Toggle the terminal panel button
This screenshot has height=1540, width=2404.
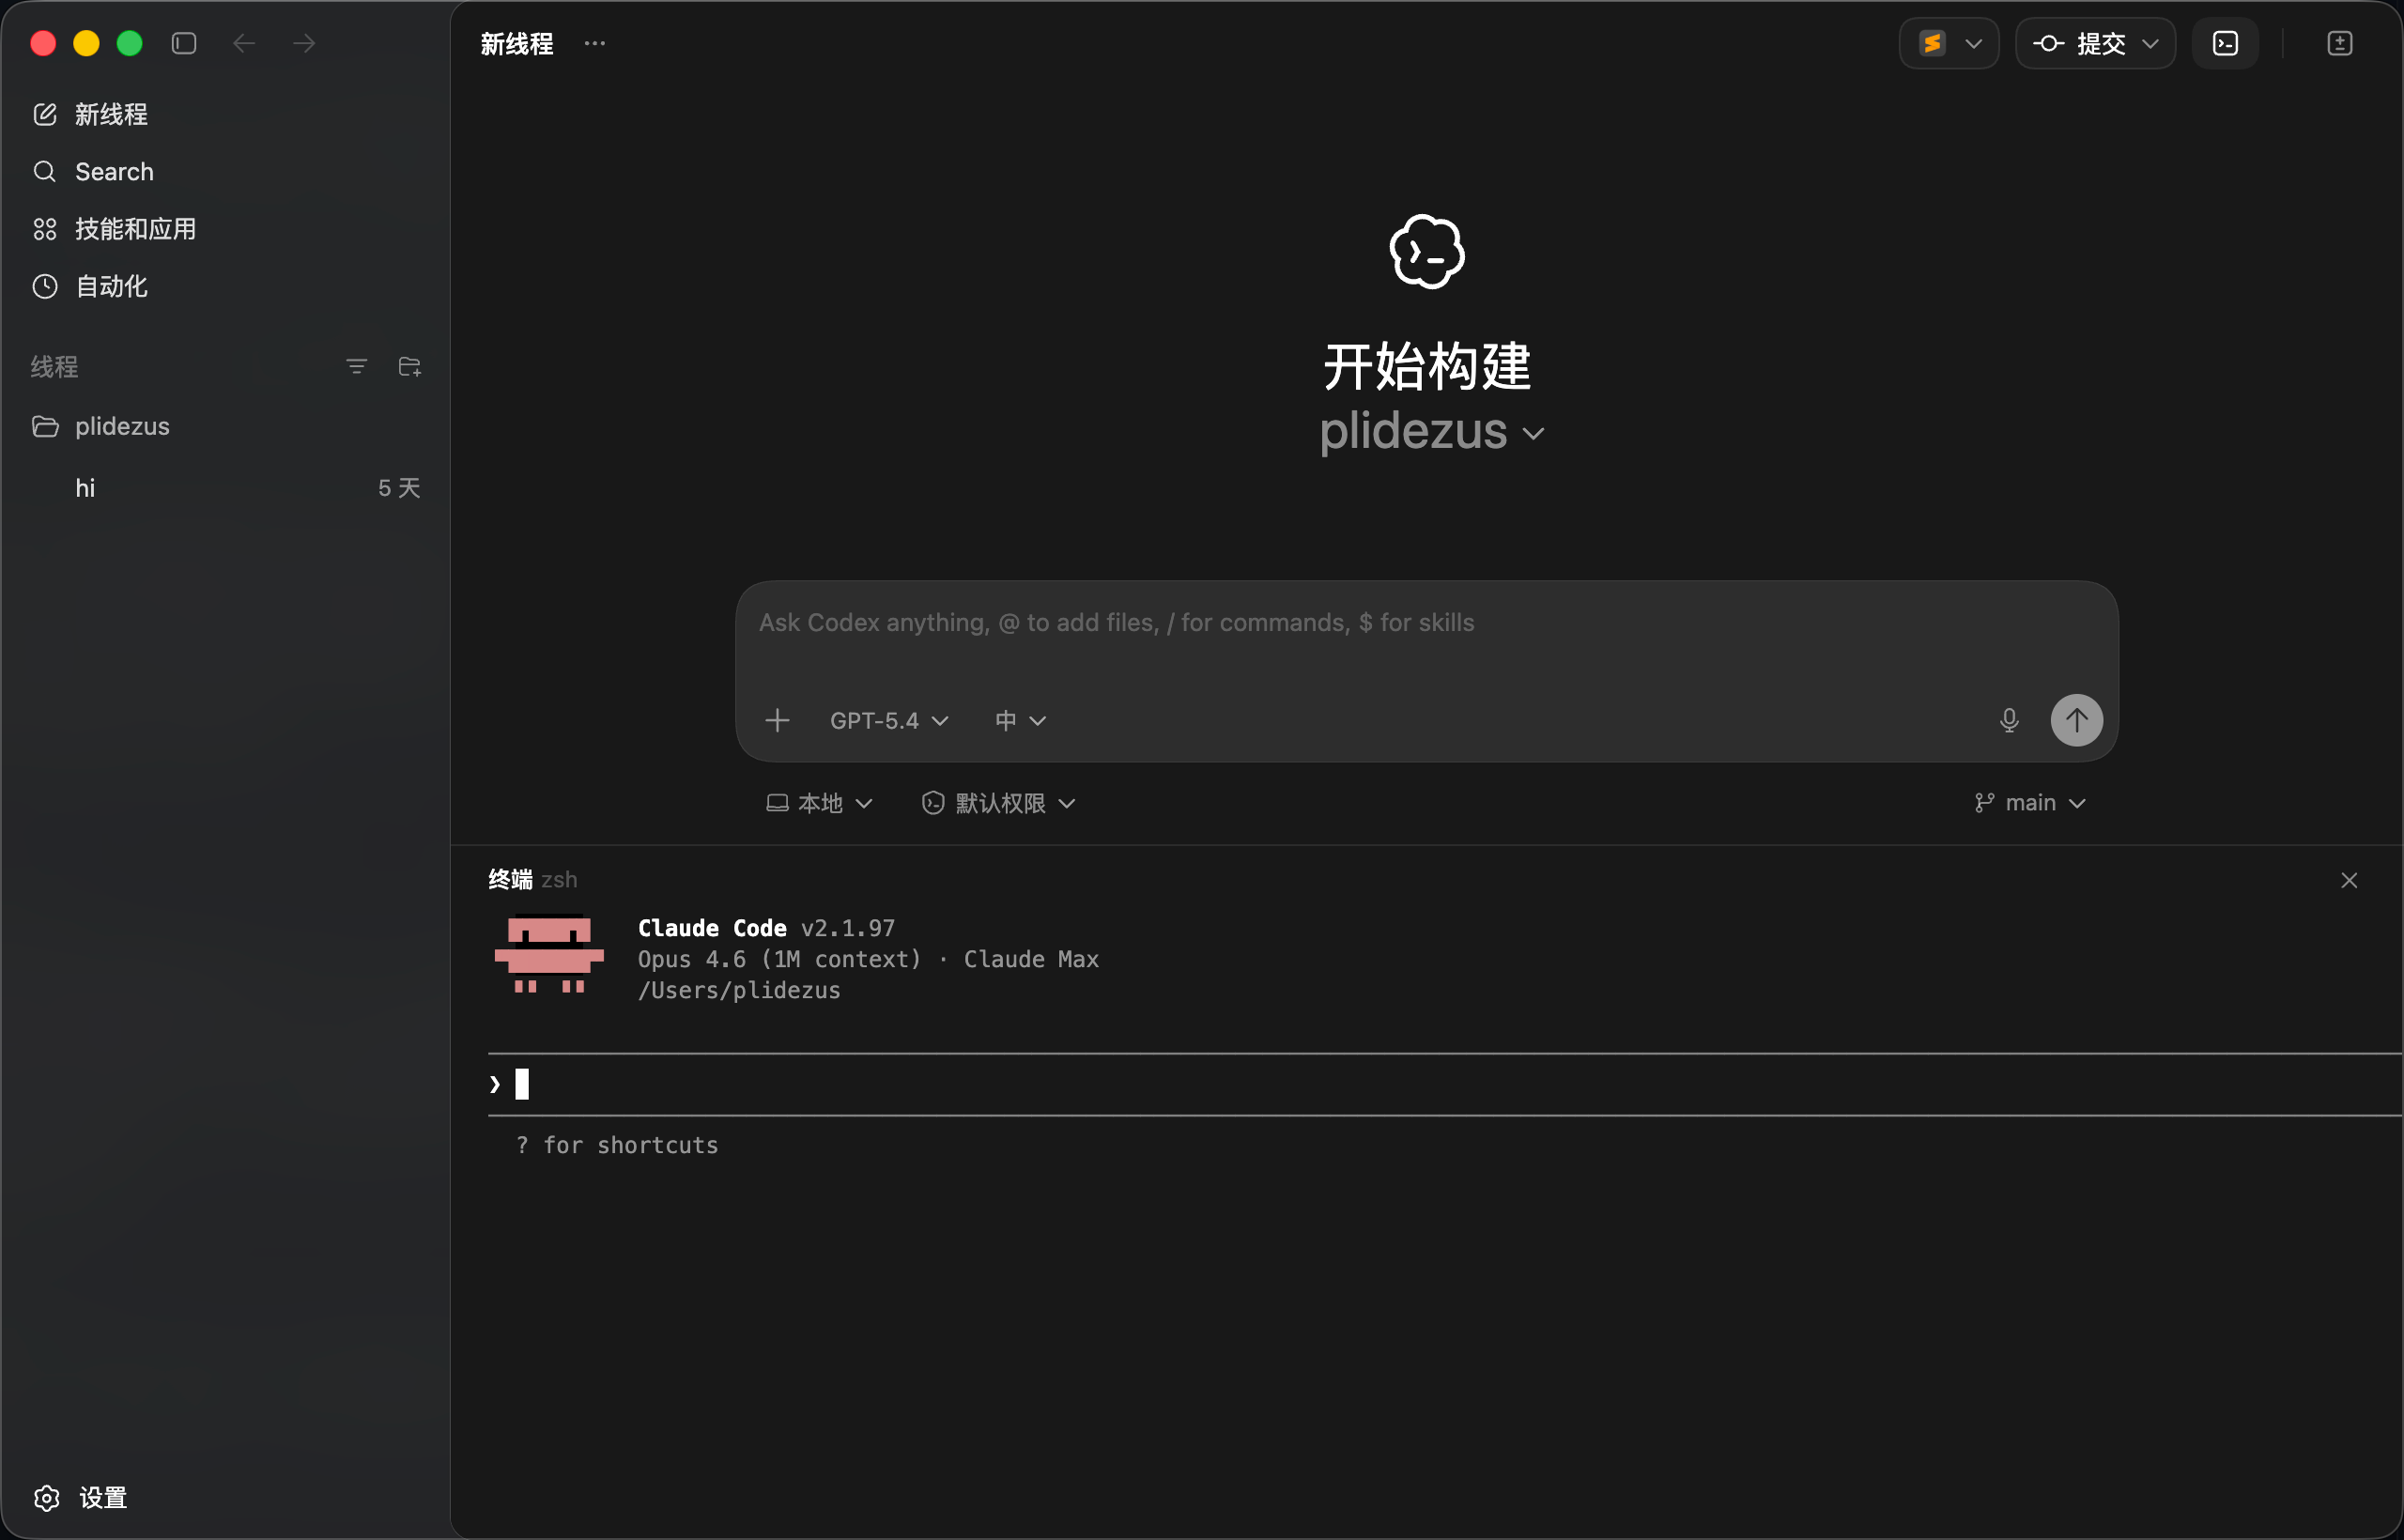2225,43
